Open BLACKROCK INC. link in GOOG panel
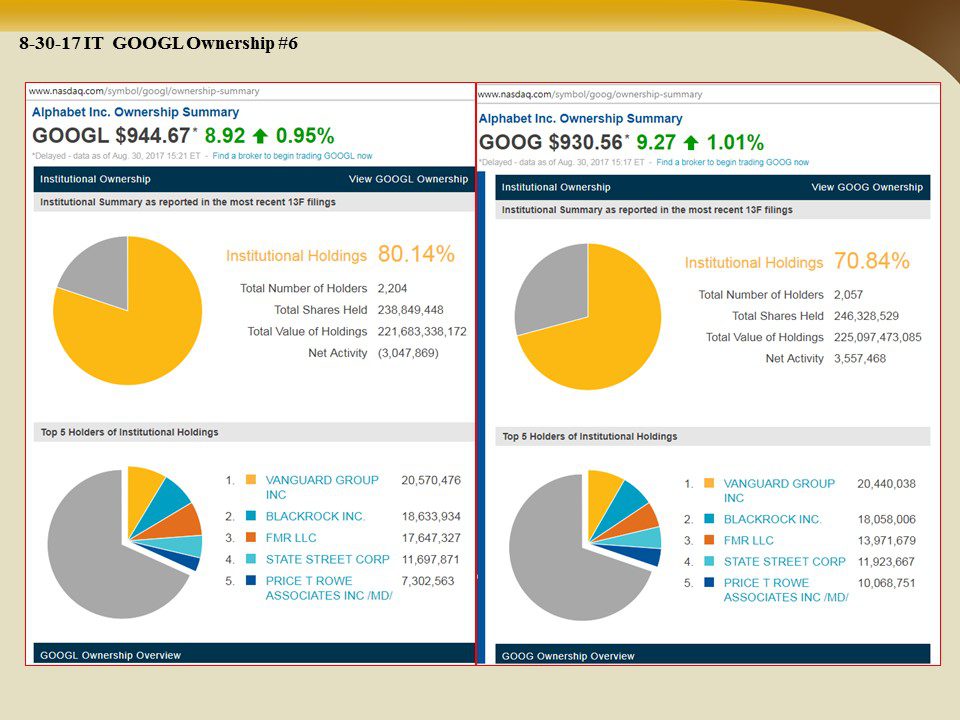Image resolution: width=960 pixels, height=720 pixels. click(772, 519)
